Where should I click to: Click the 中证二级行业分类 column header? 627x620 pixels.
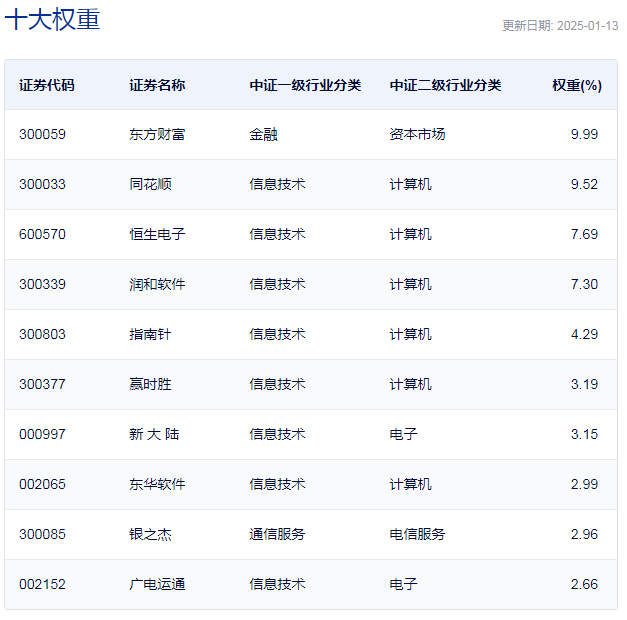pos(445,85)
